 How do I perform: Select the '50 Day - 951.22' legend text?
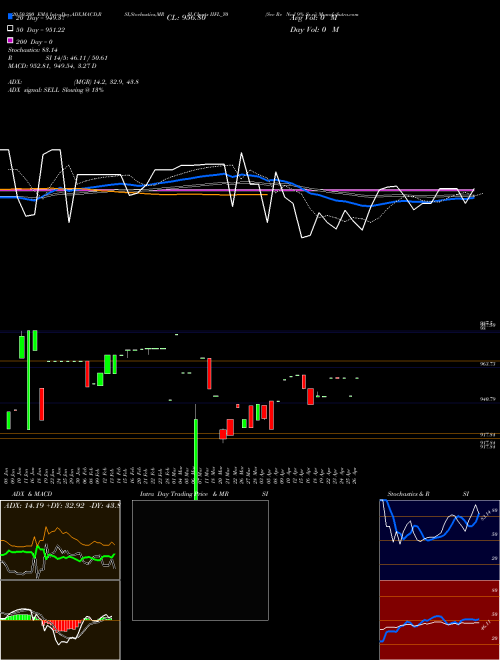tap(40, 30)
